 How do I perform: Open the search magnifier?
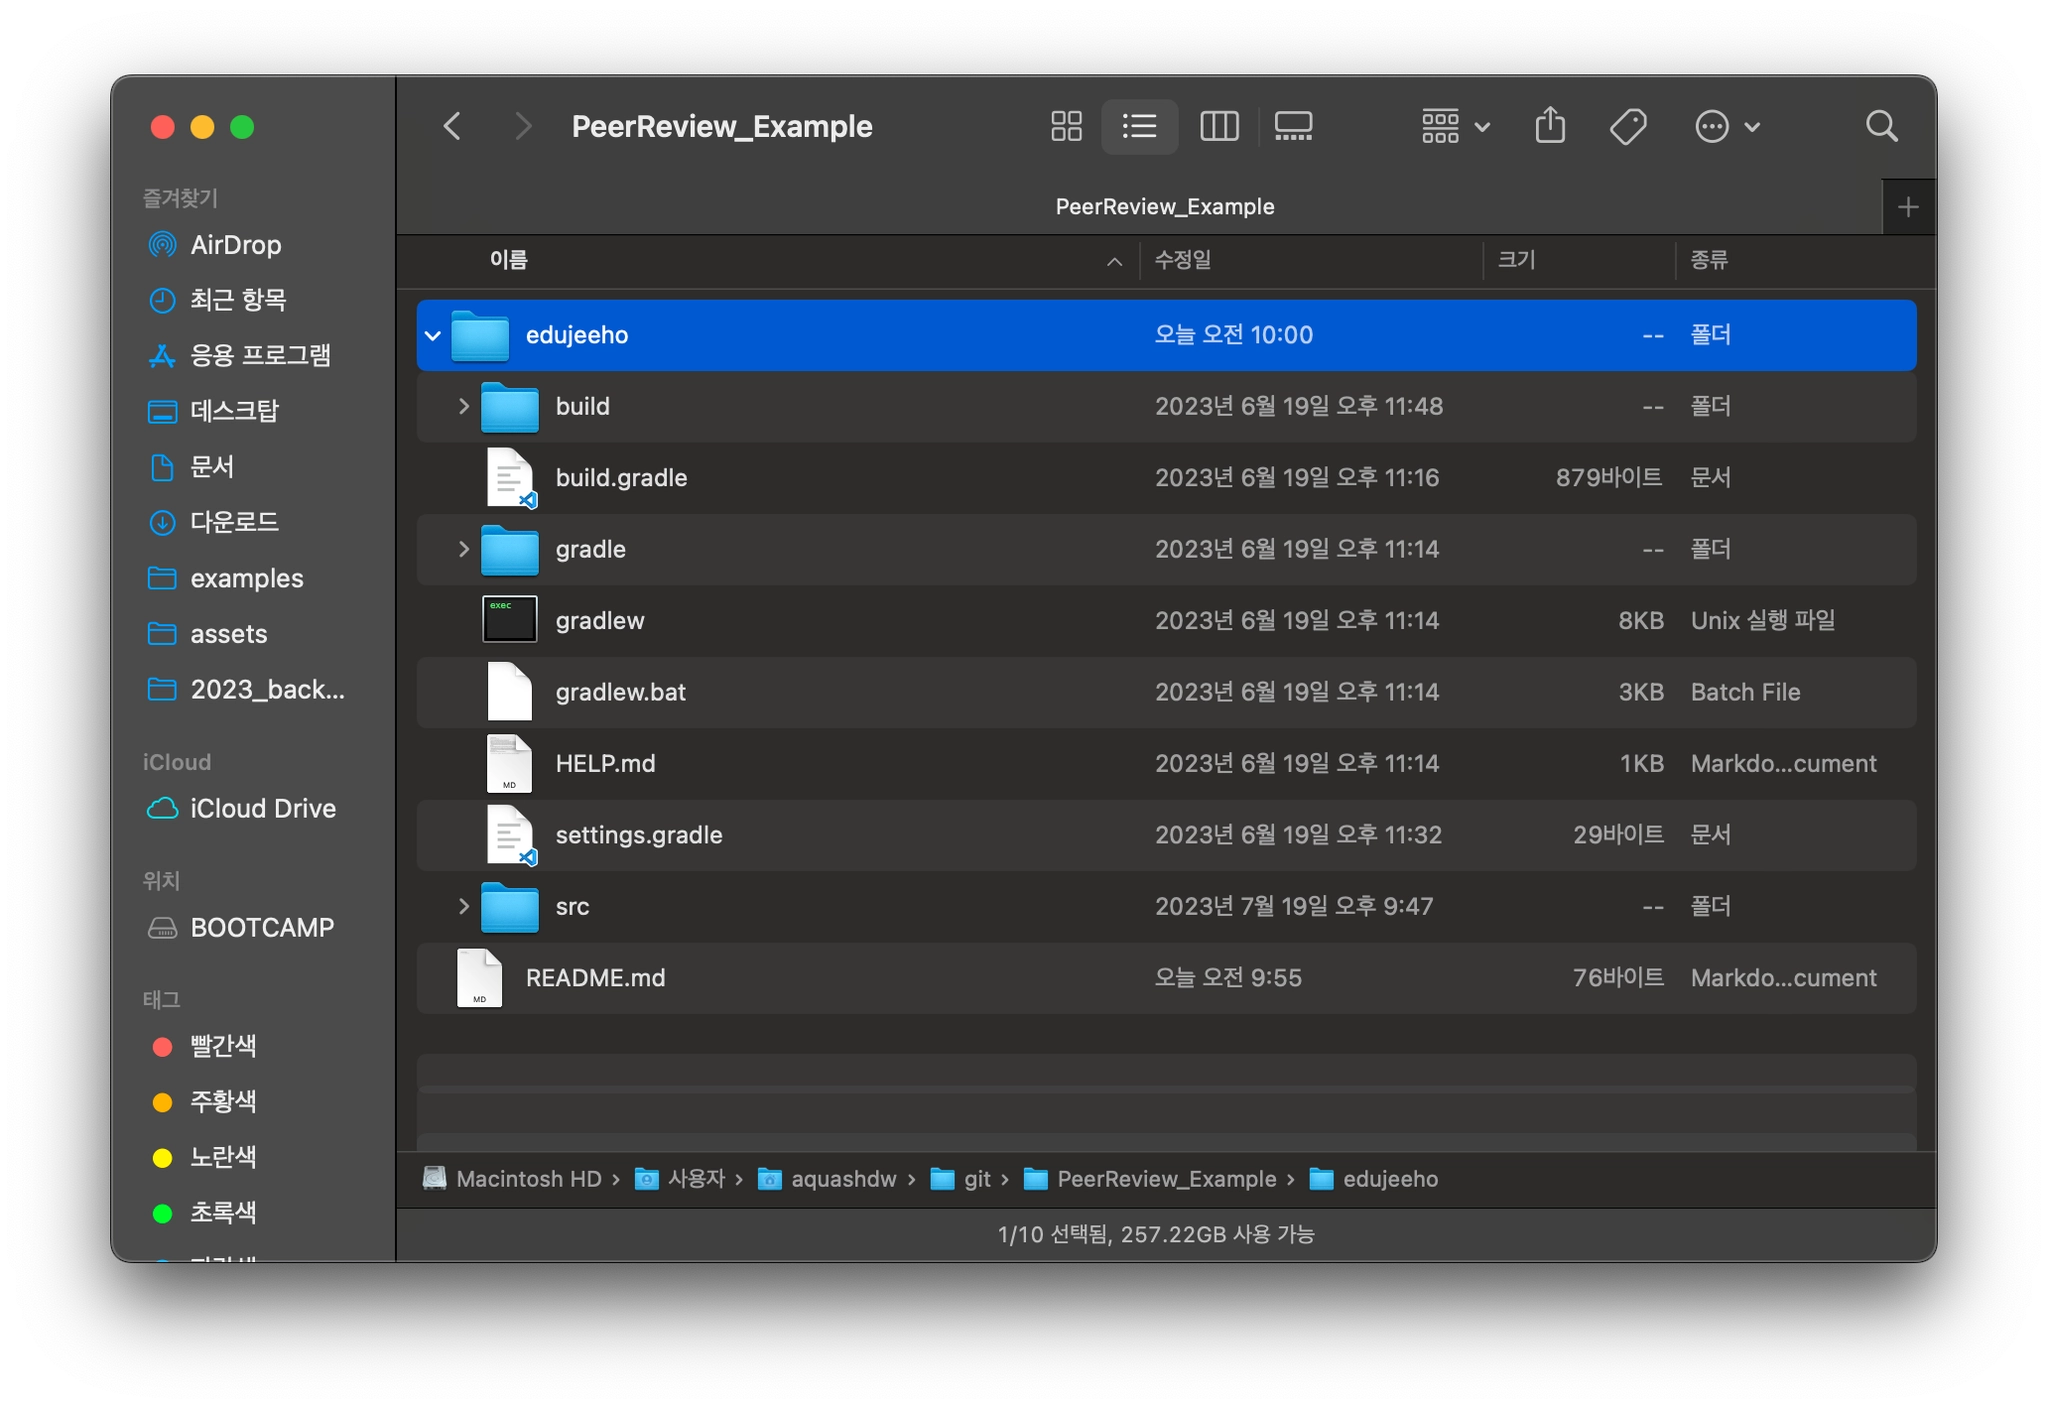click(1881, 126)
